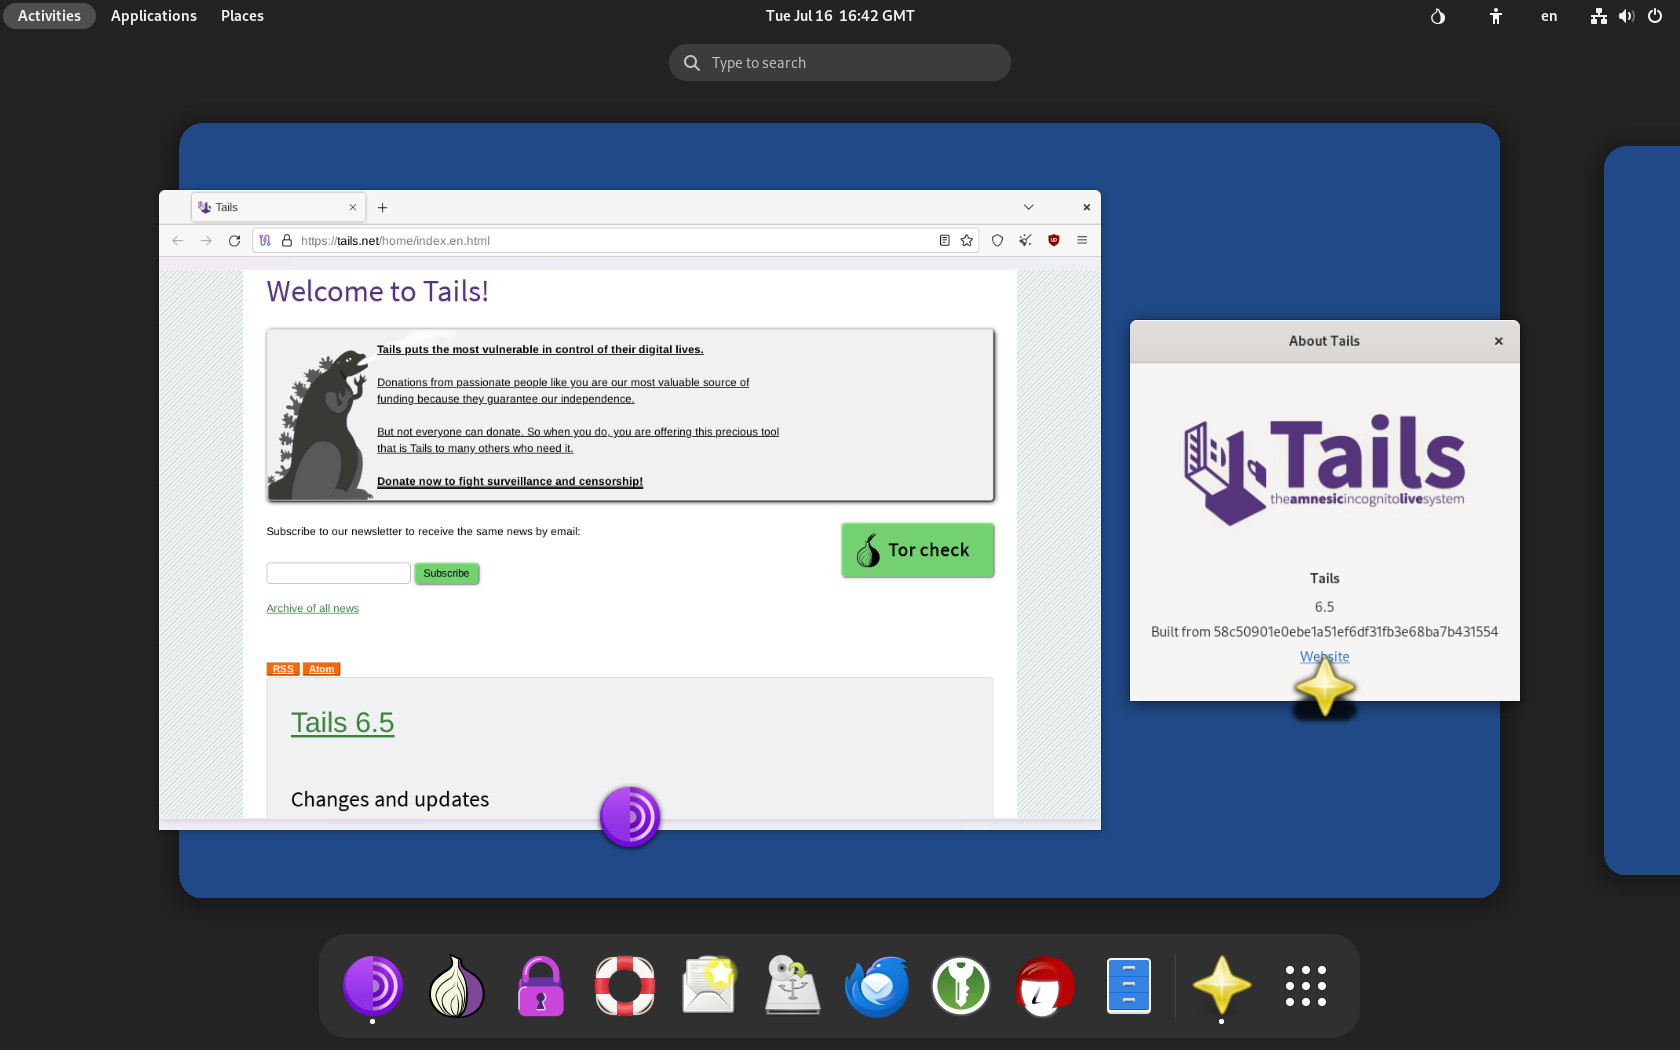Click the Welcome to Tails! heading
1680x1050 pixels.
[x=378, y=291]
